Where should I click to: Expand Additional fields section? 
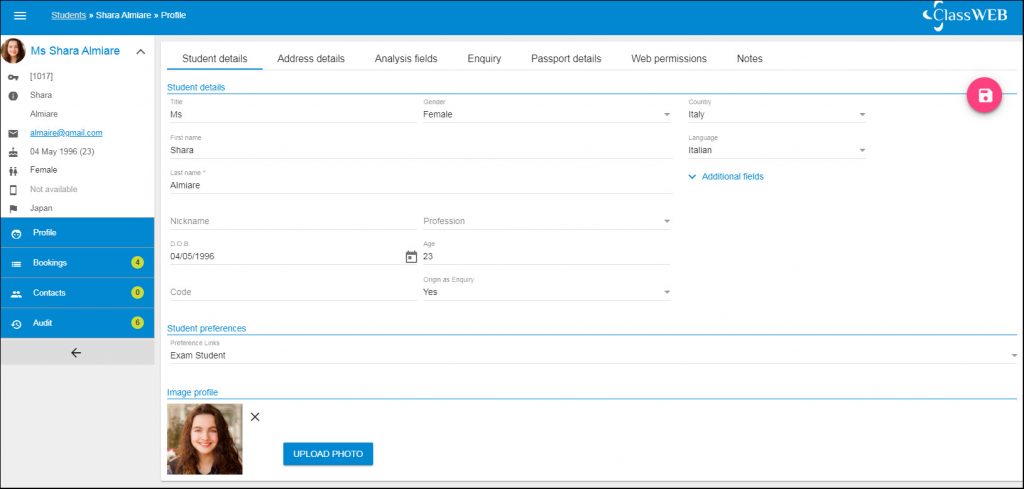tap(726, 177)
